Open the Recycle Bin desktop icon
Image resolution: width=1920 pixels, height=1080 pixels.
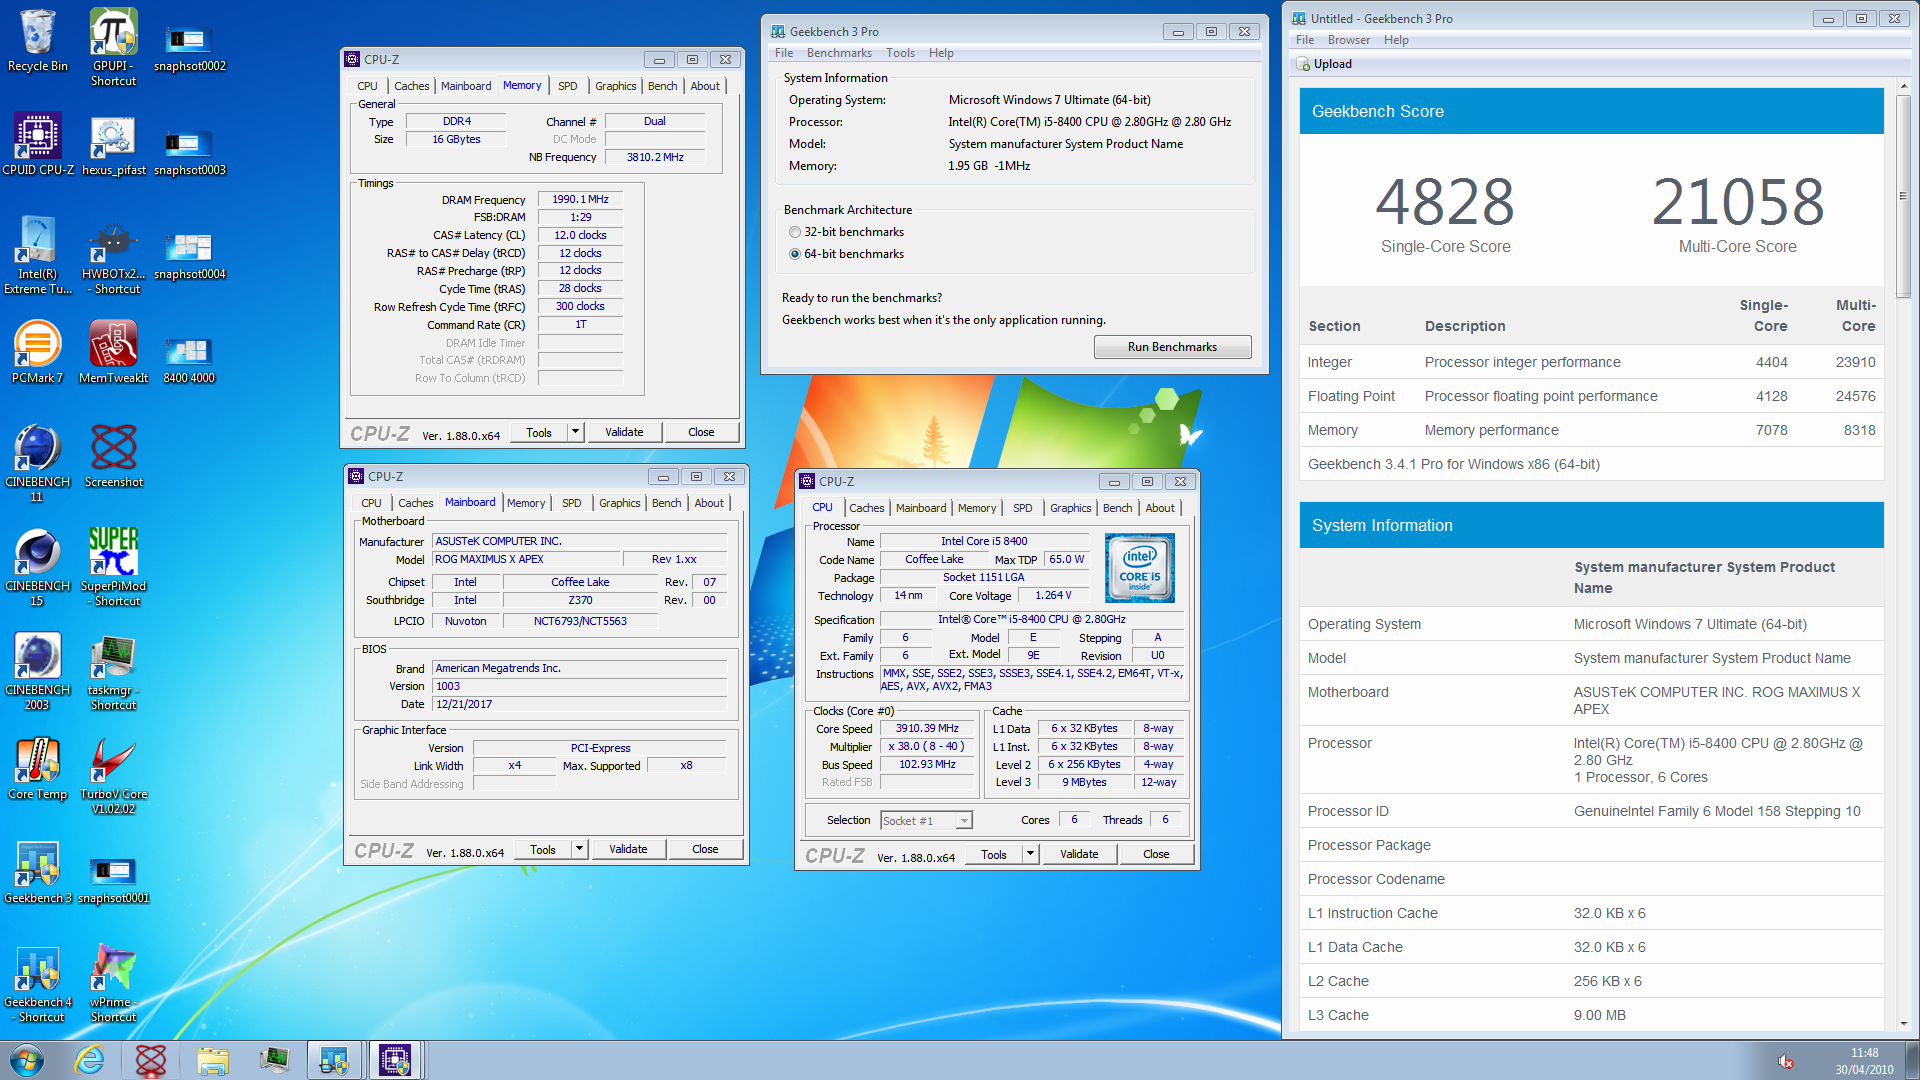point(38,42)
